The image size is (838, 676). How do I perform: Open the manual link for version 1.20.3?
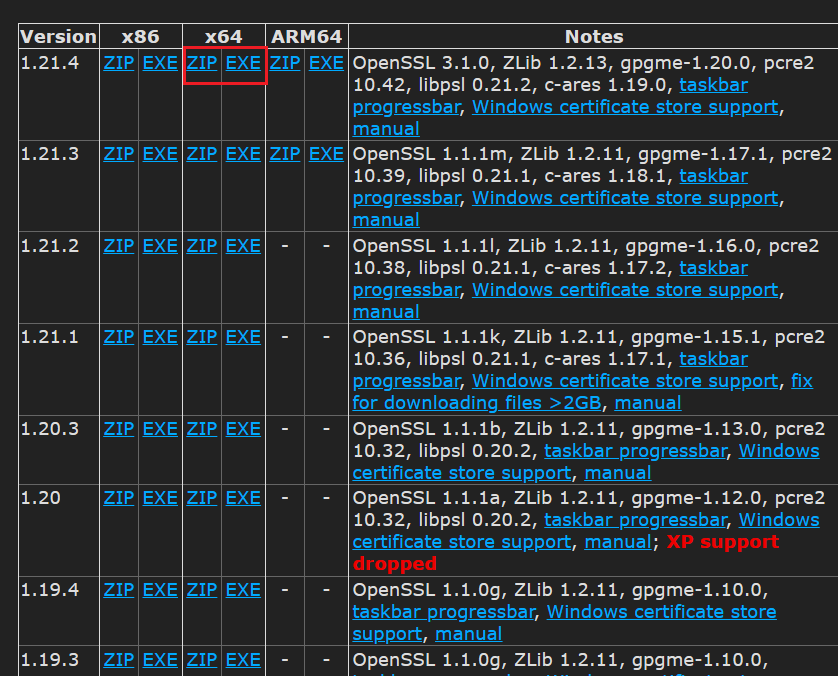pyautogui.click(x=618, y=472)
